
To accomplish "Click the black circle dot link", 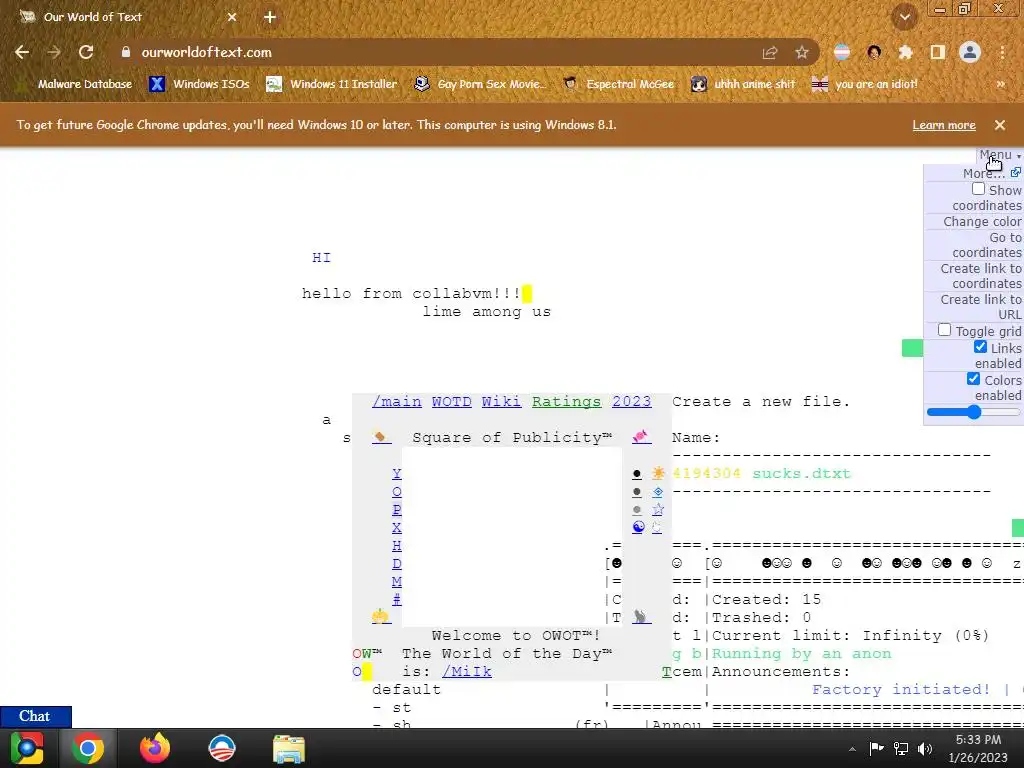I will [x=637, y=474].
